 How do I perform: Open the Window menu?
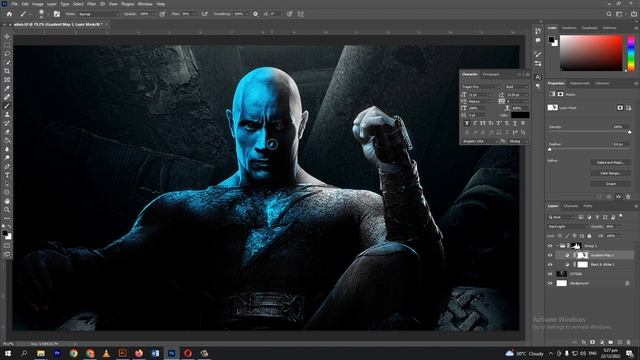tap(145, 4)
